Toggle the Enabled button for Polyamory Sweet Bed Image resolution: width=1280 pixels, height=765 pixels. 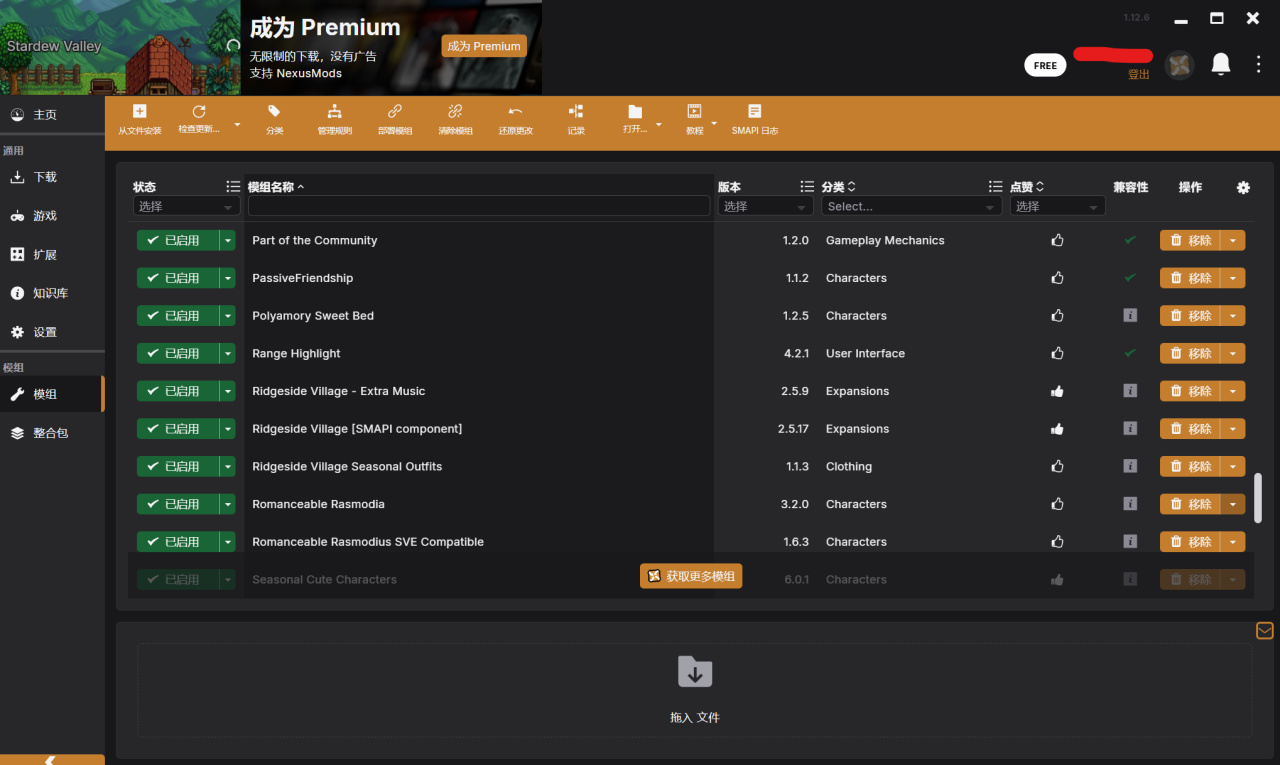[178, 315]
